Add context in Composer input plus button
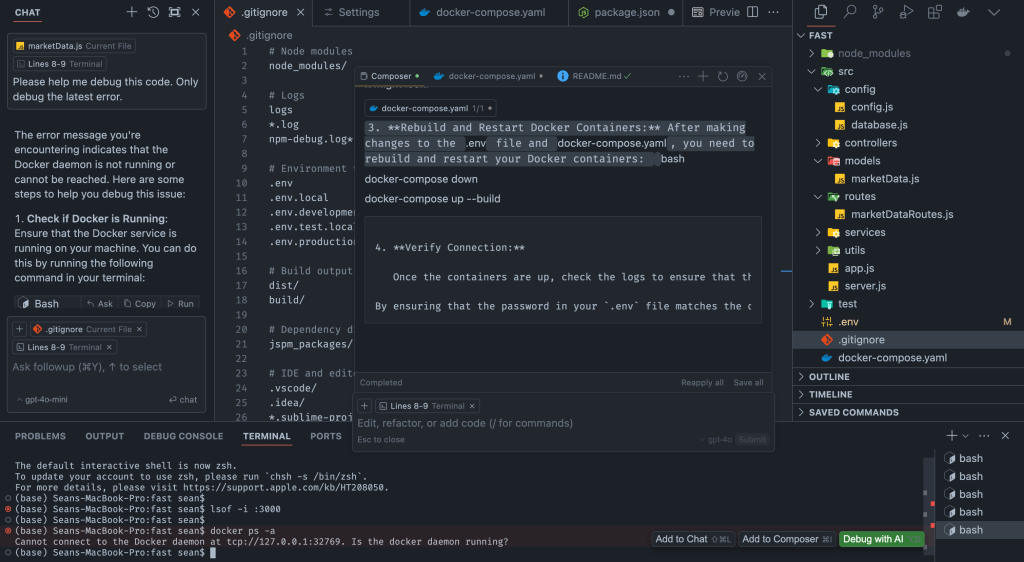The height and width of the screenshot is (562, 1024). (364, 405)
